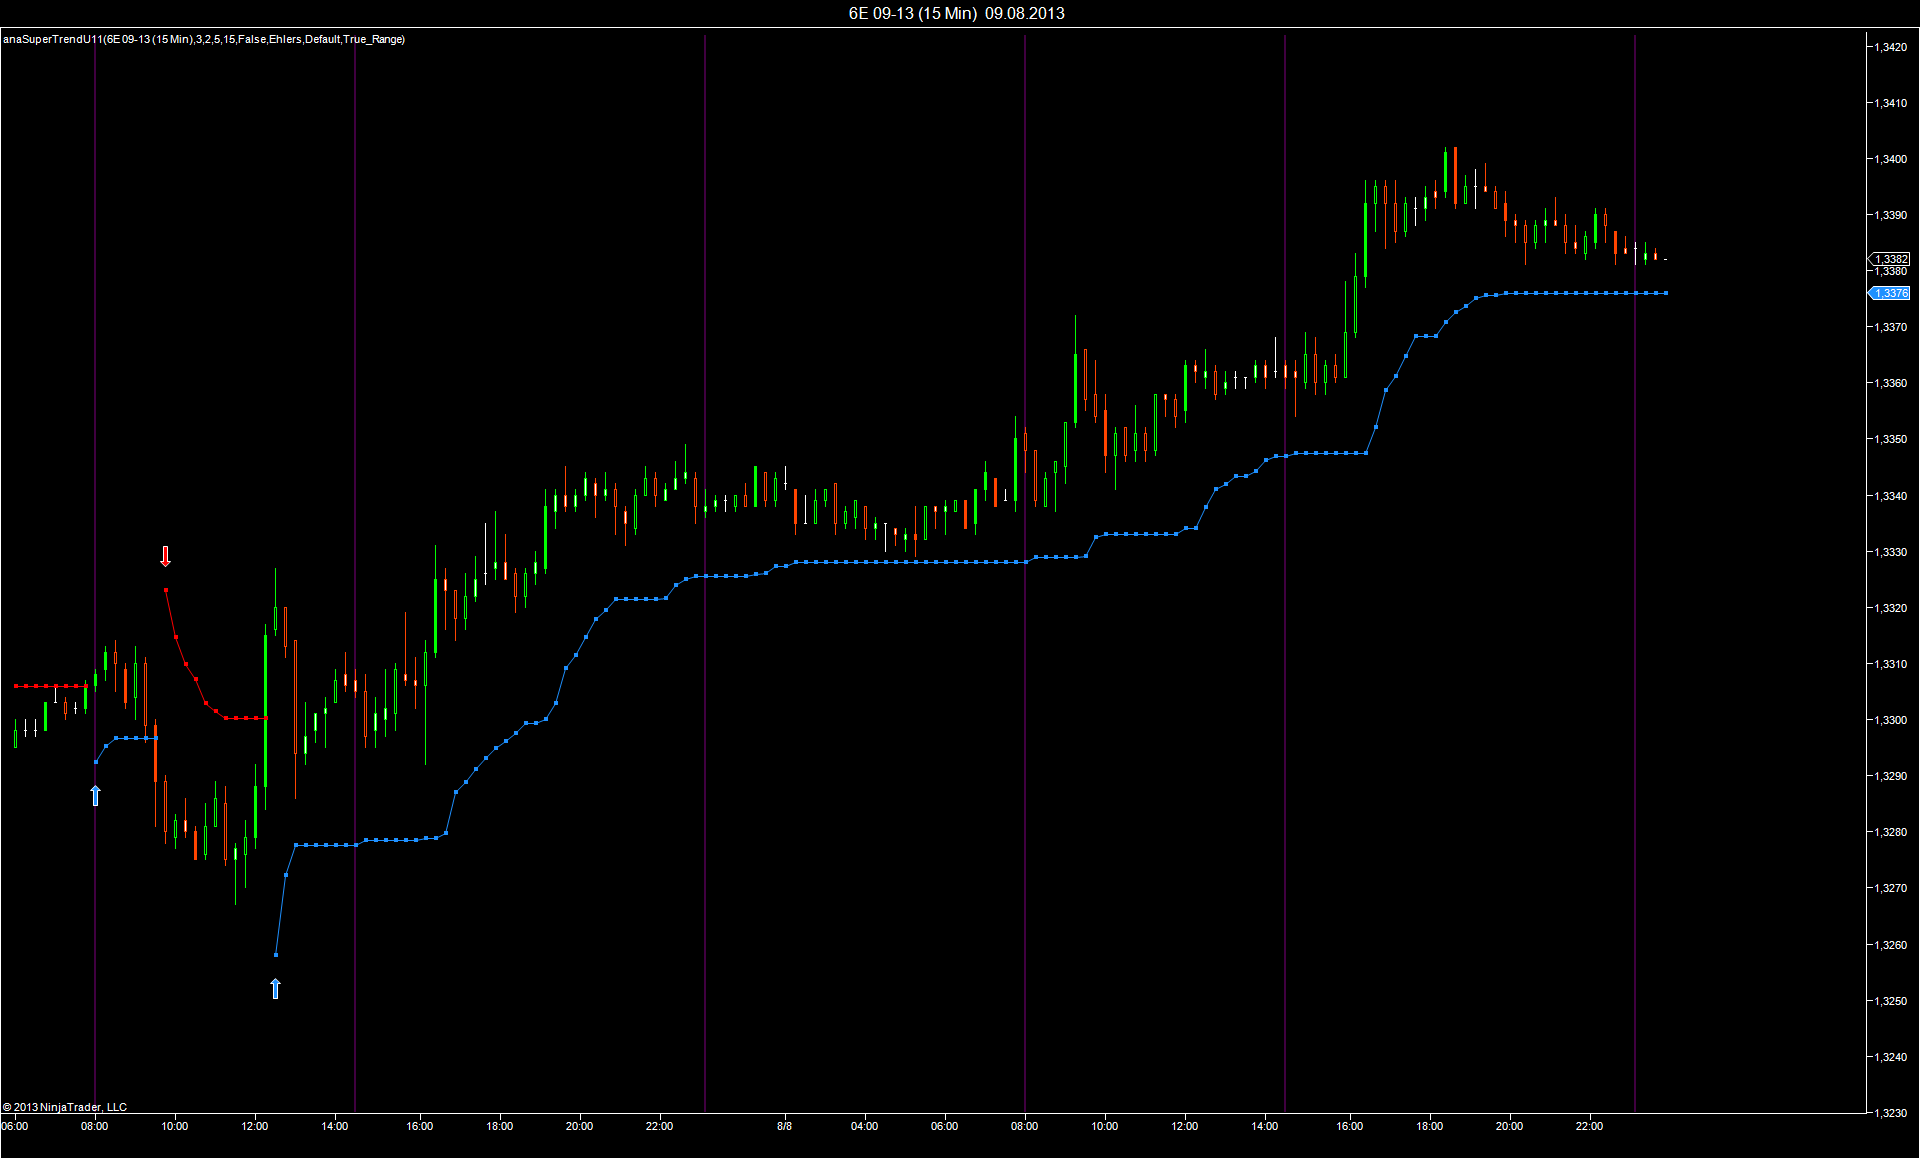This screenshot has width=1920, height=1159.
Task: Click the blue up arrow near 08:00 session line
Action: coord(95,796)
